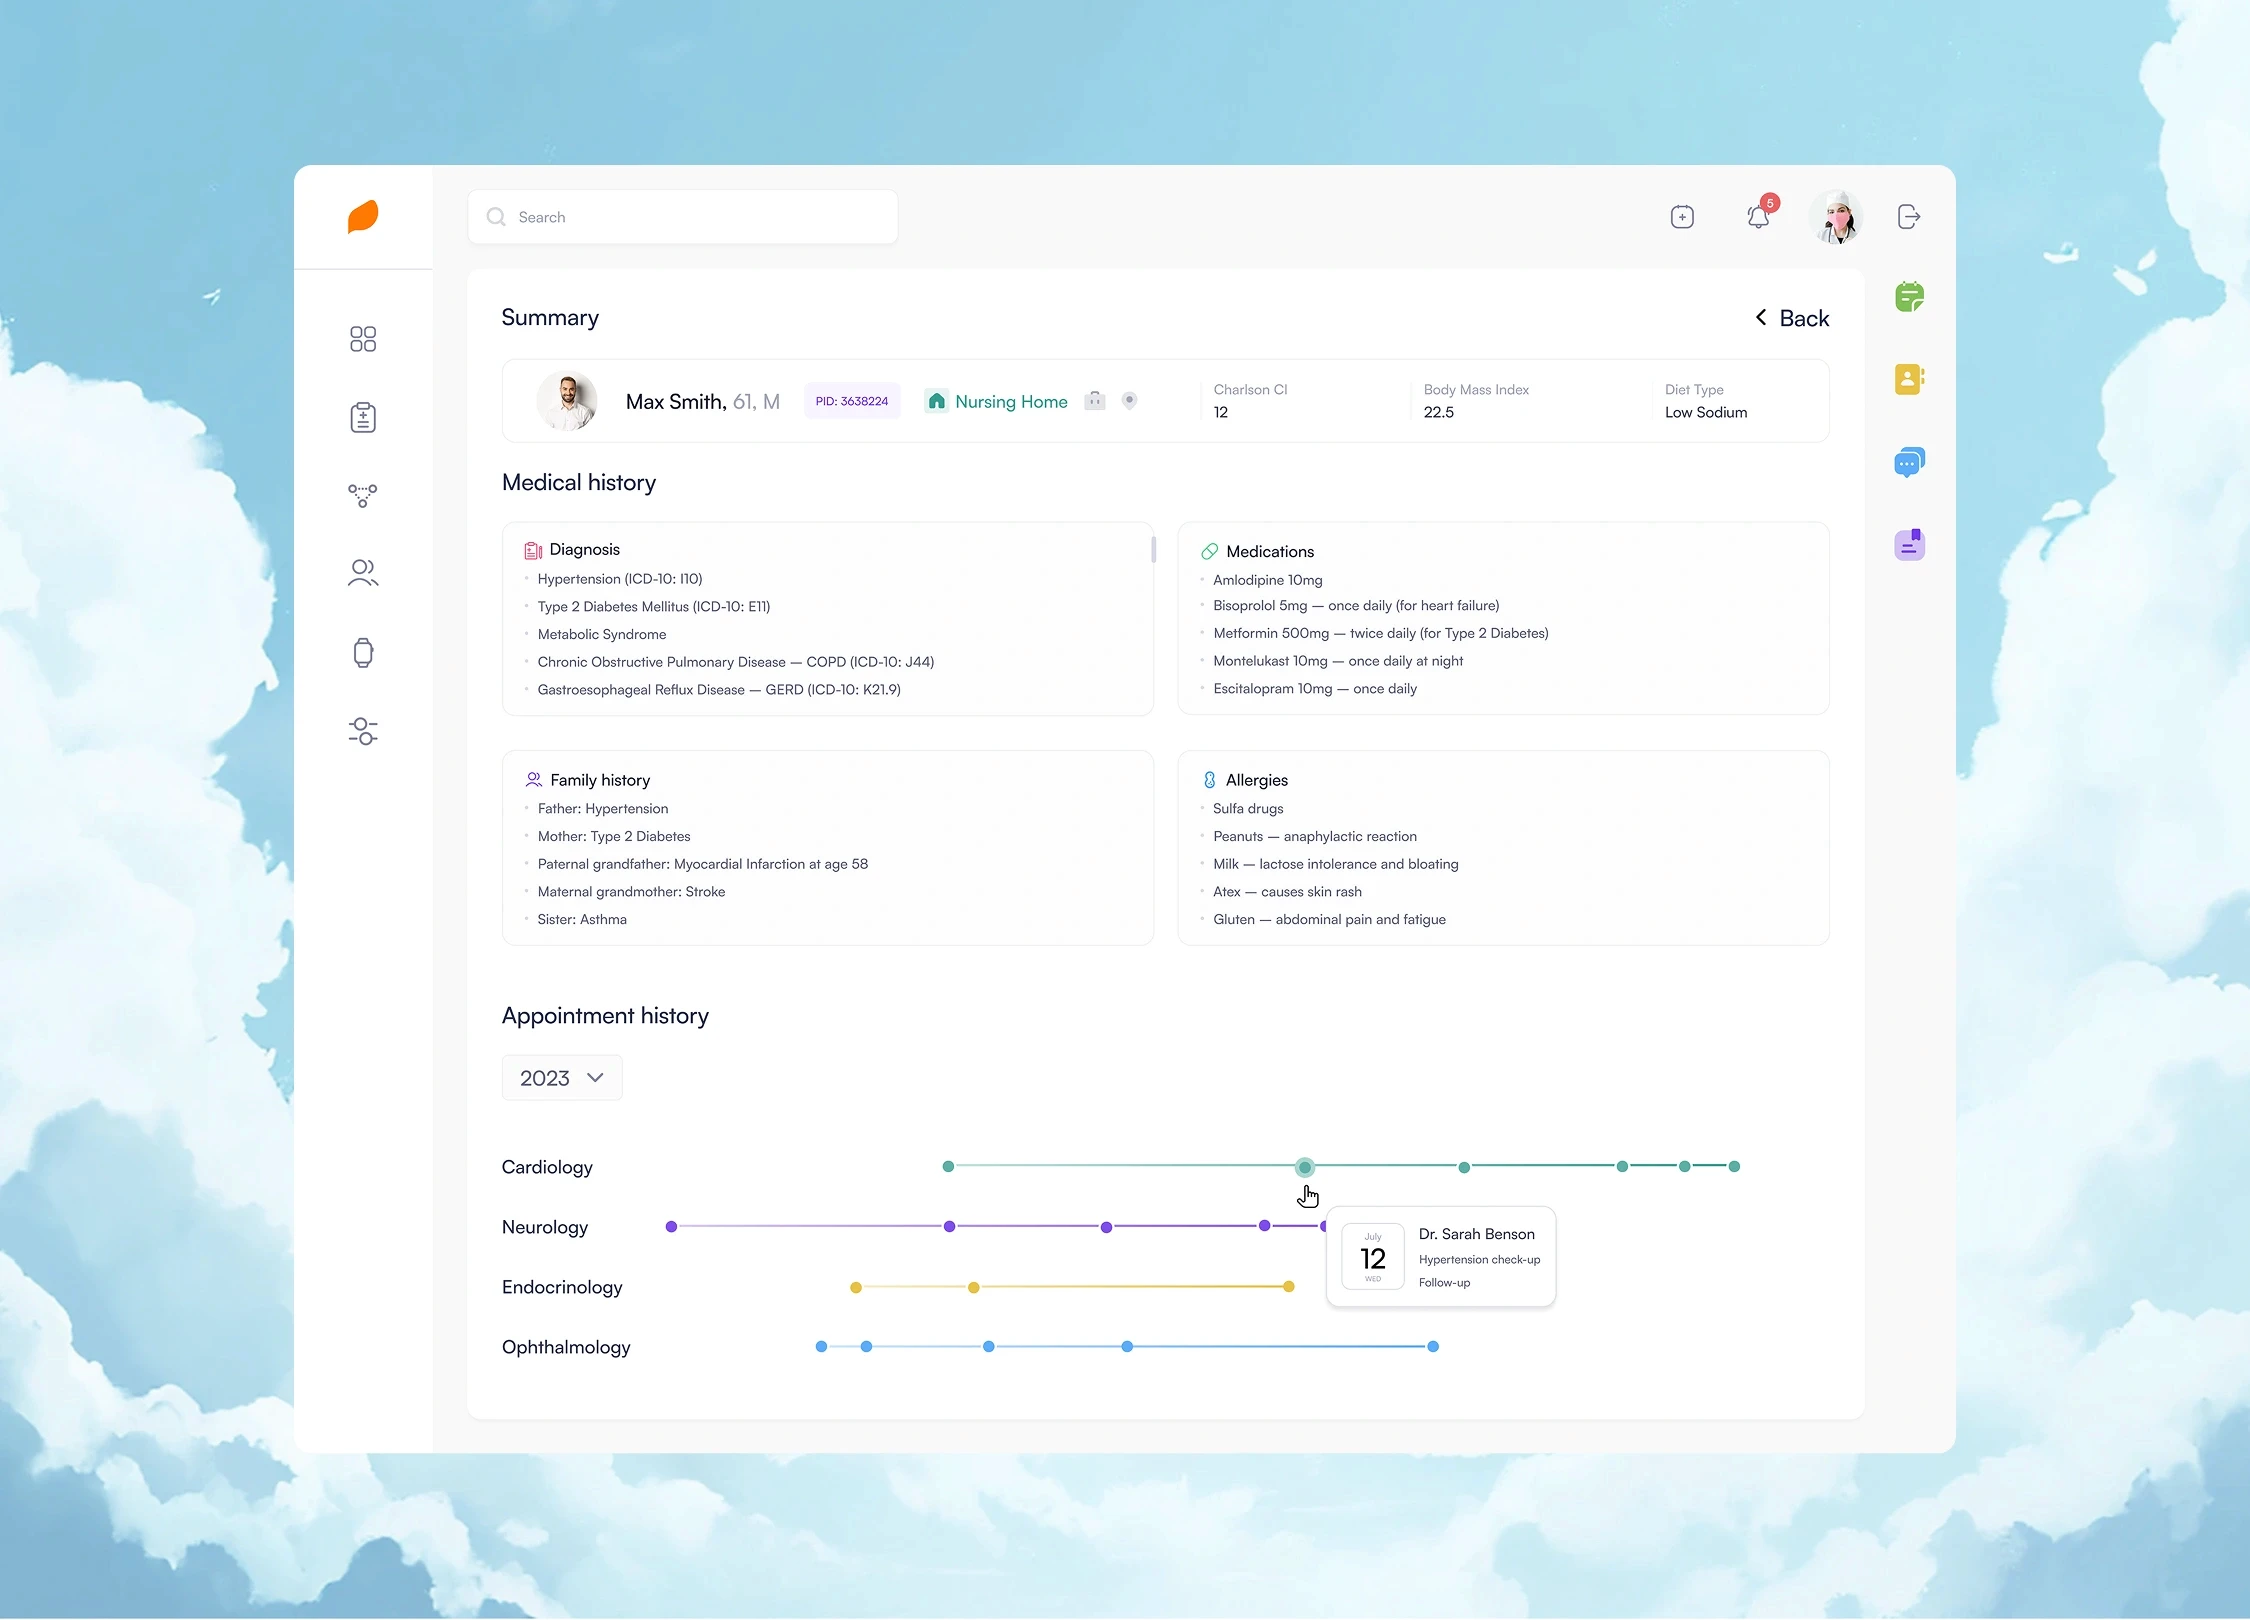Open the blue chat messages icon
The image size is (2250, 1620).
tap(1909, 462)
